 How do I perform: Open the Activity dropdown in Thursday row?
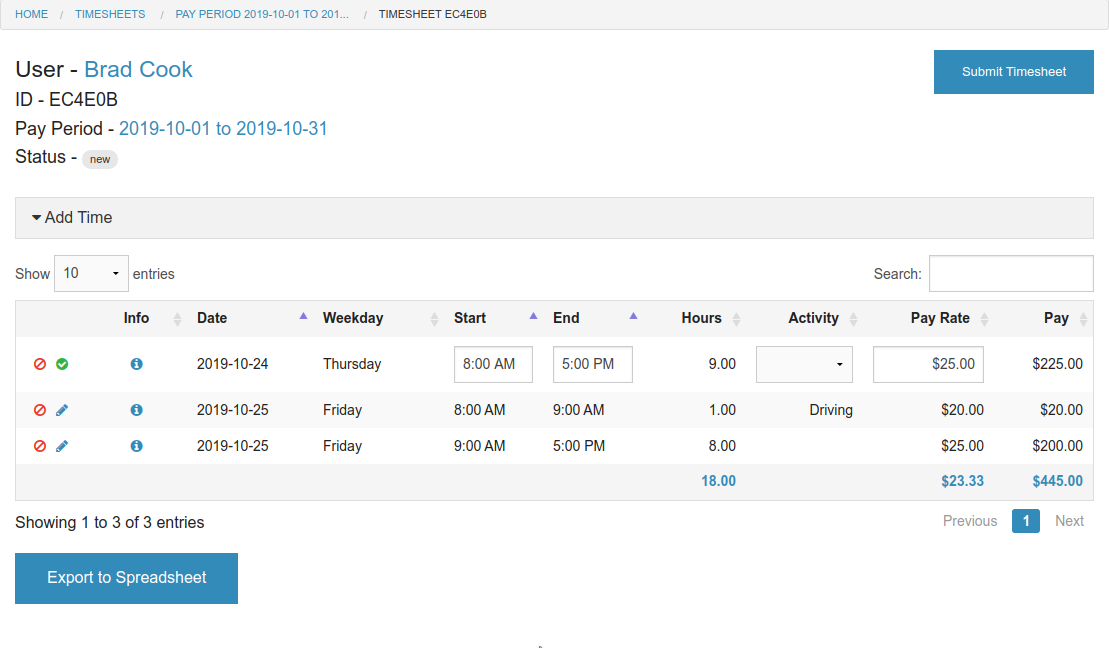click(x=804, y=365)
